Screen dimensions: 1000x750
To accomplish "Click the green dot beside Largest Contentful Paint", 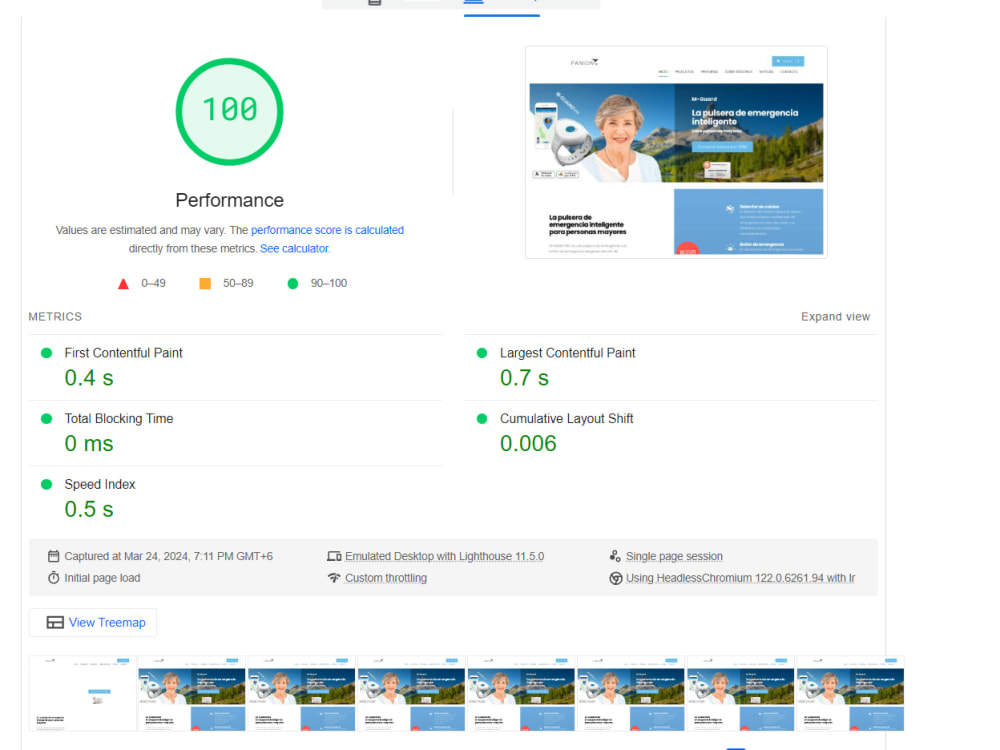I will [x=484, y=353].
